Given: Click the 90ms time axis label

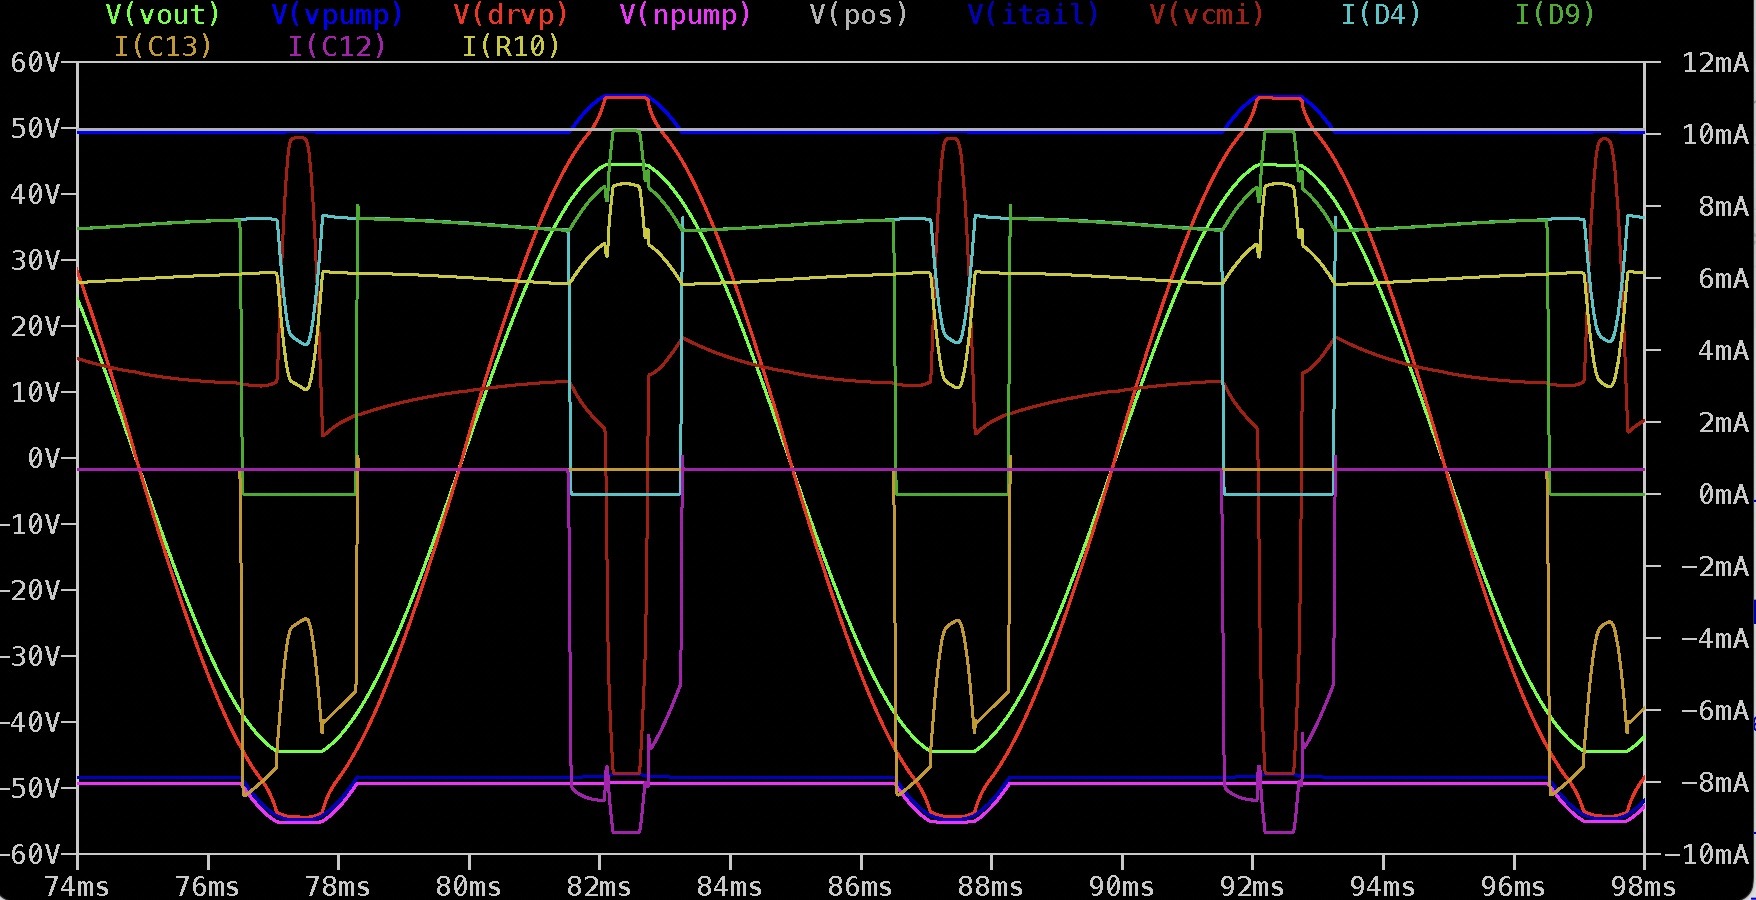Looking at the screenshot, I should tap(1121, 887).
